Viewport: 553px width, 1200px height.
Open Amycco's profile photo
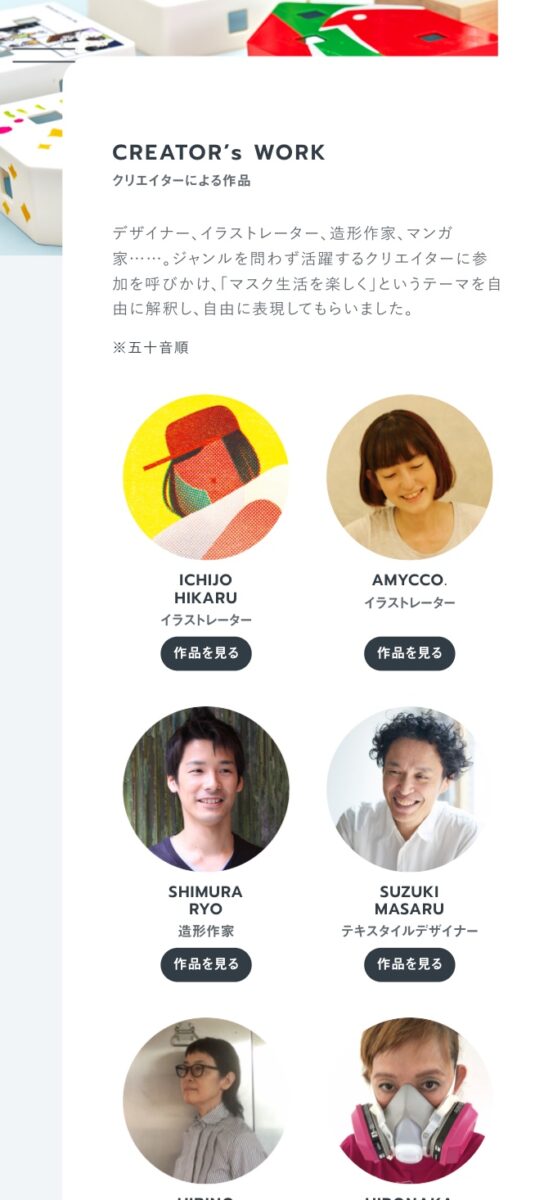[x=409, y=477]
